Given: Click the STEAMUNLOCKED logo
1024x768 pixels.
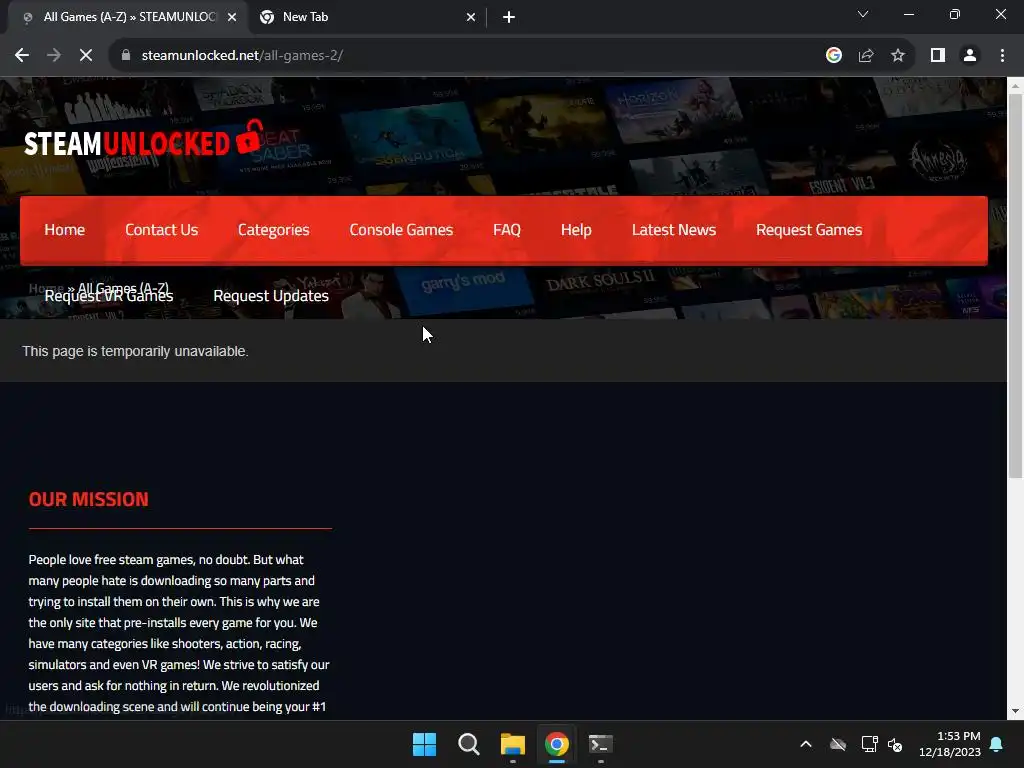Looking at the screenshot, I should click(144, 139).
